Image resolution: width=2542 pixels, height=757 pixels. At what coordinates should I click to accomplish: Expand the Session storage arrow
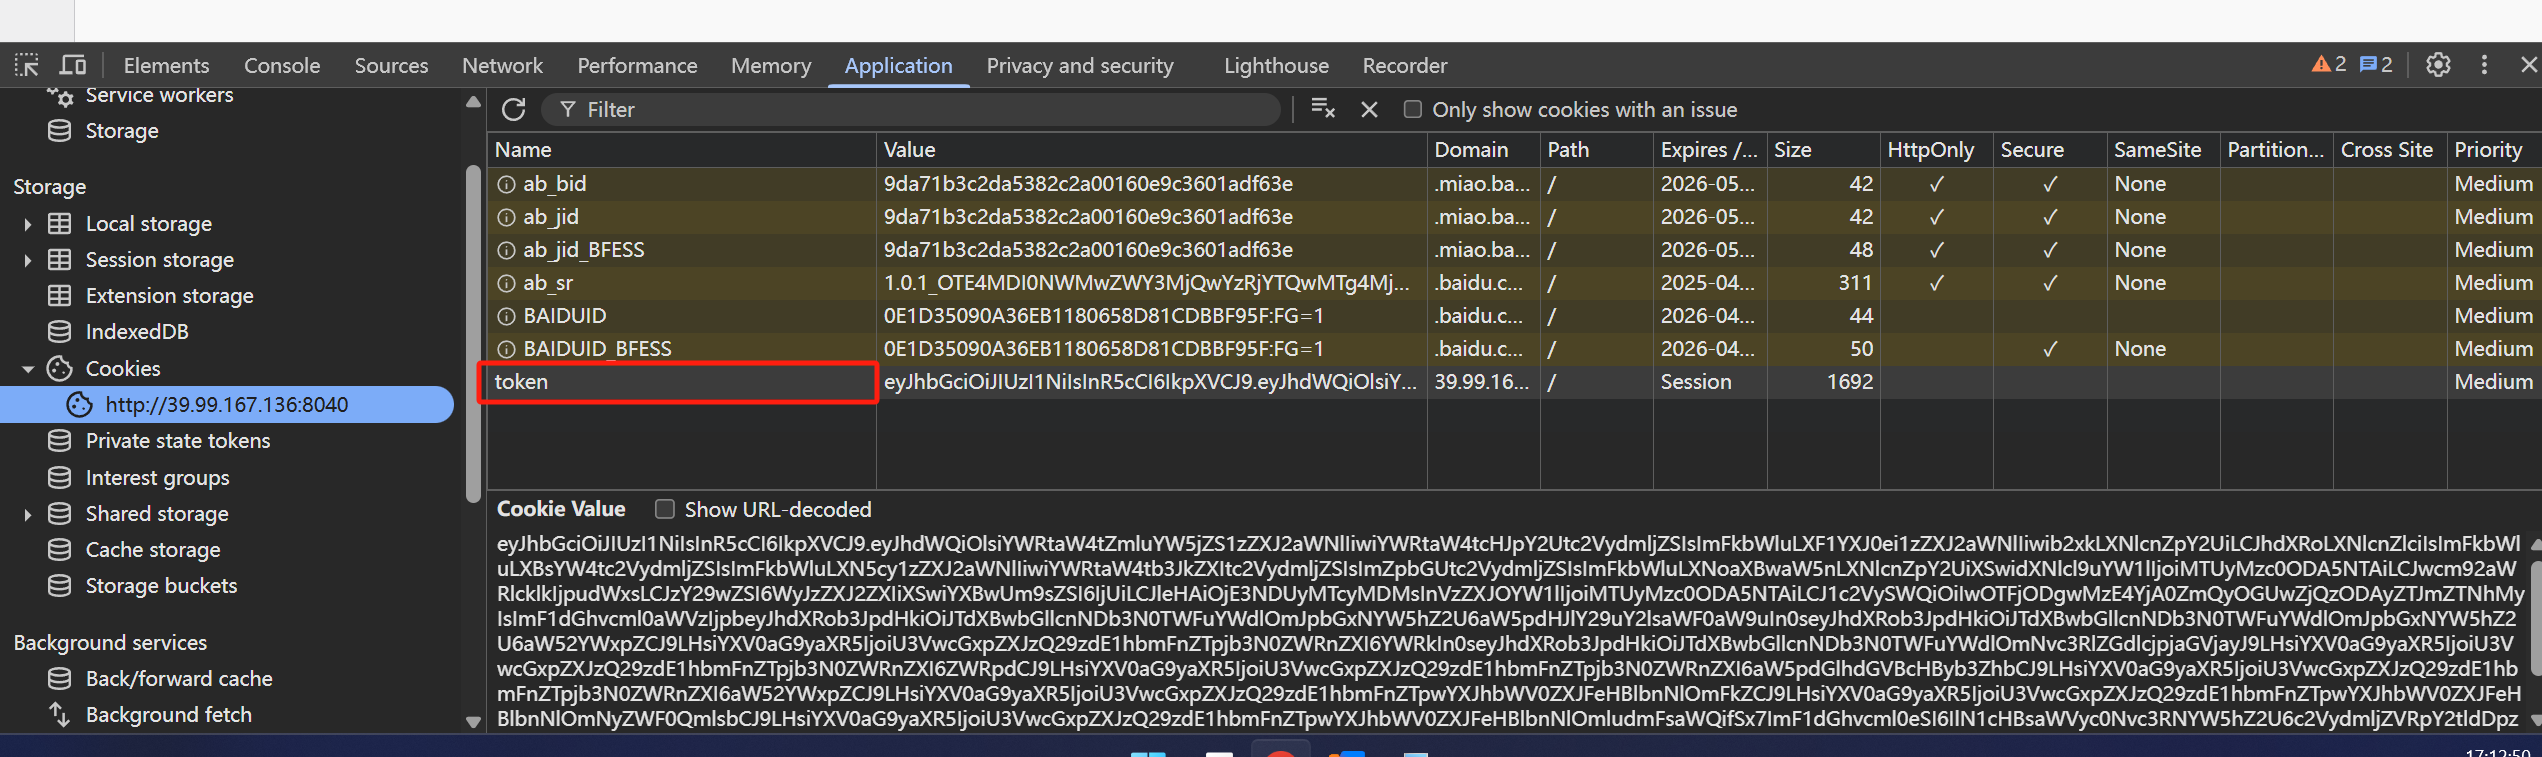(28, 260)
